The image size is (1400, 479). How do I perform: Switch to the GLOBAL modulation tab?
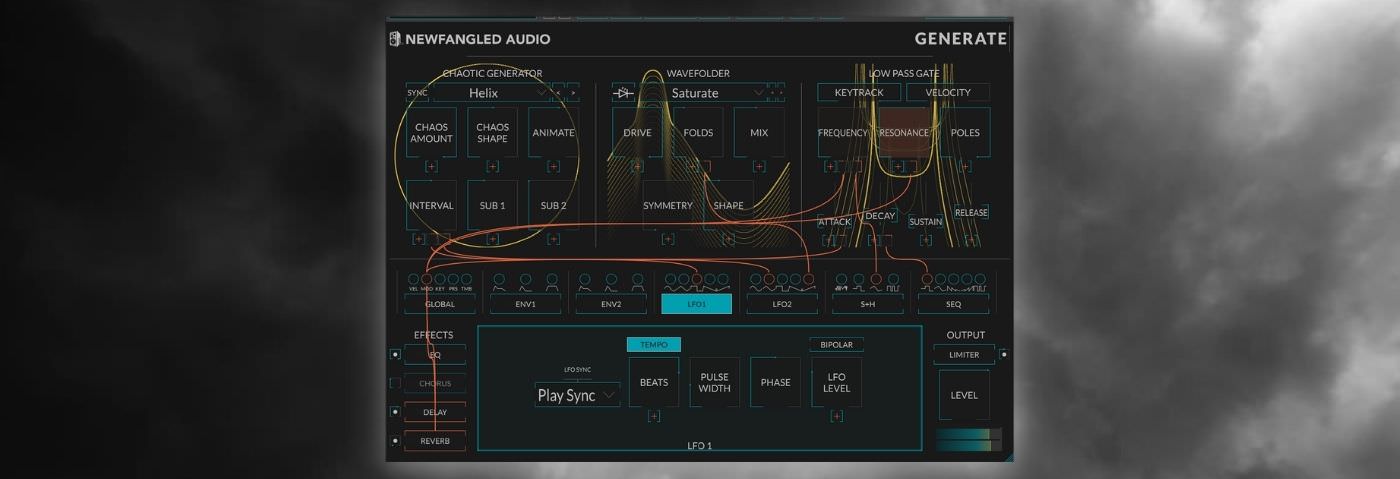click(440, 304)
